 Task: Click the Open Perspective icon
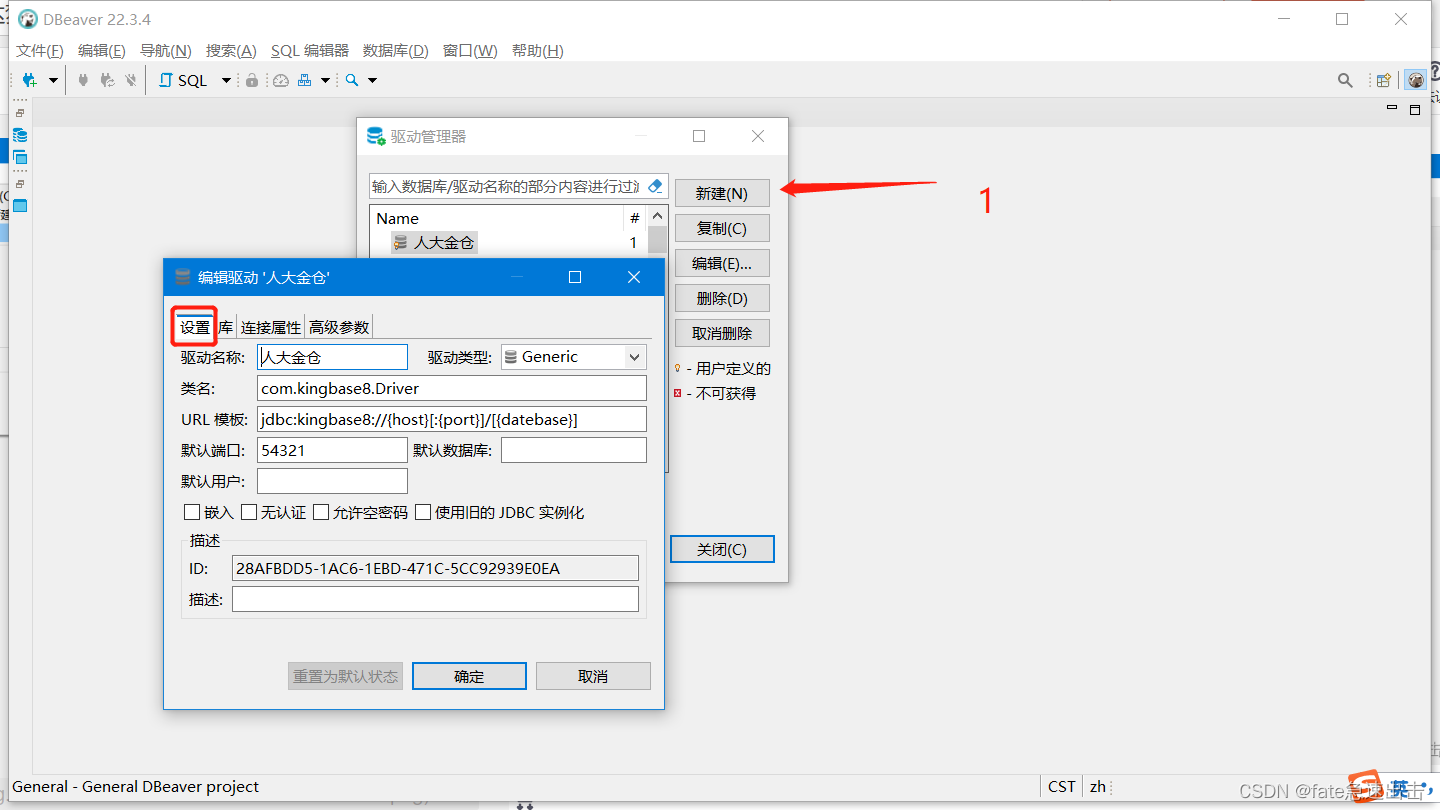point(1384,80)
